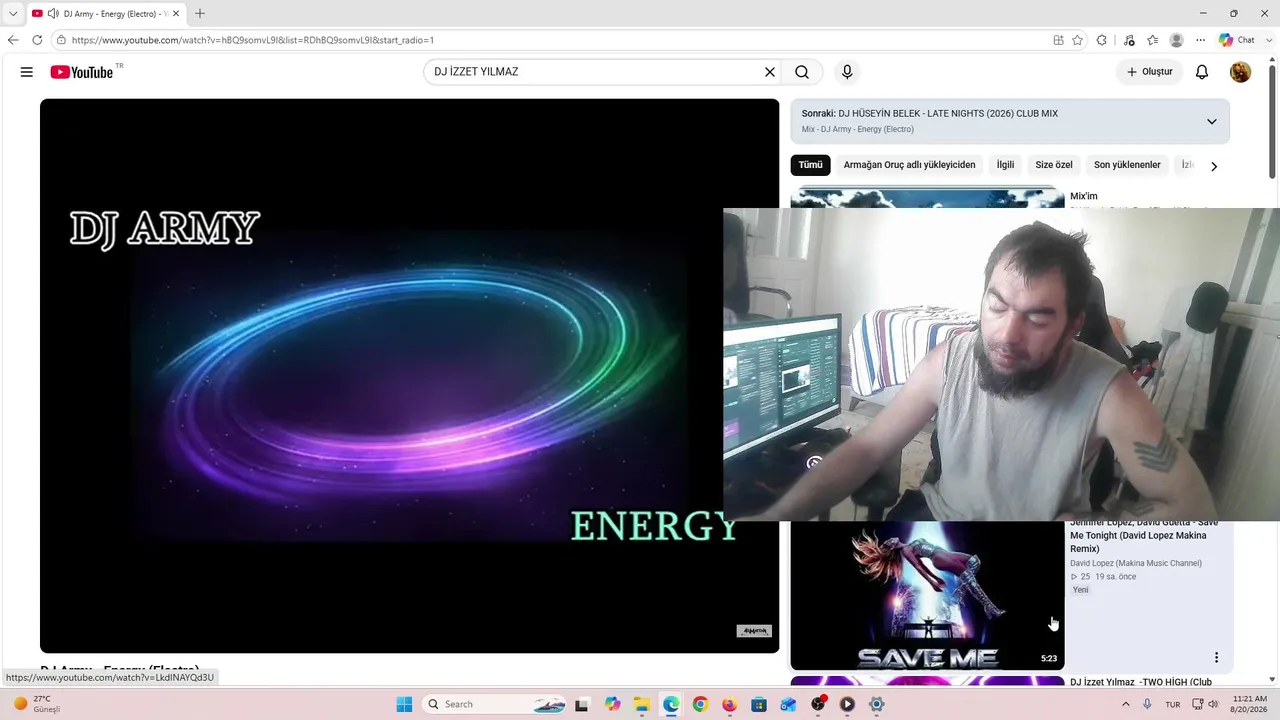1280x720 pixels.
Task: Open the David Lopez channel link
Action: click(x=1136, y=563)
